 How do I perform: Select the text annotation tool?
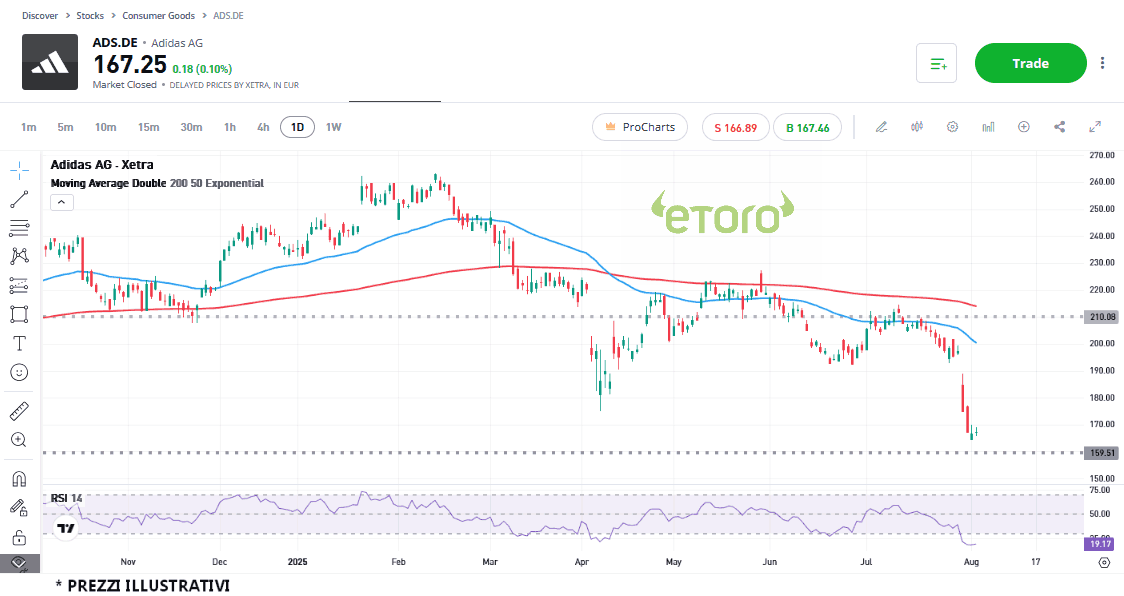point(19,343)
